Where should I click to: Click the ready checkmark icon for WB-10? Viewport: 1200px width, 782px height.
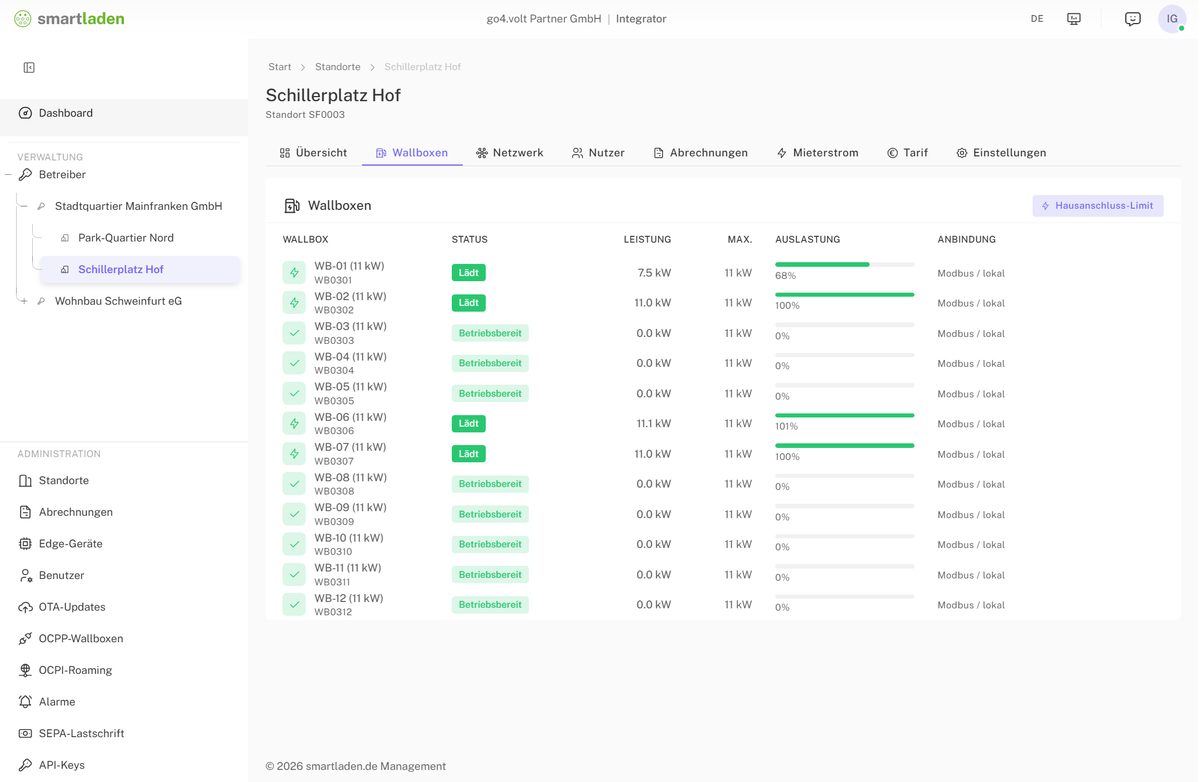tap(294, 544)
